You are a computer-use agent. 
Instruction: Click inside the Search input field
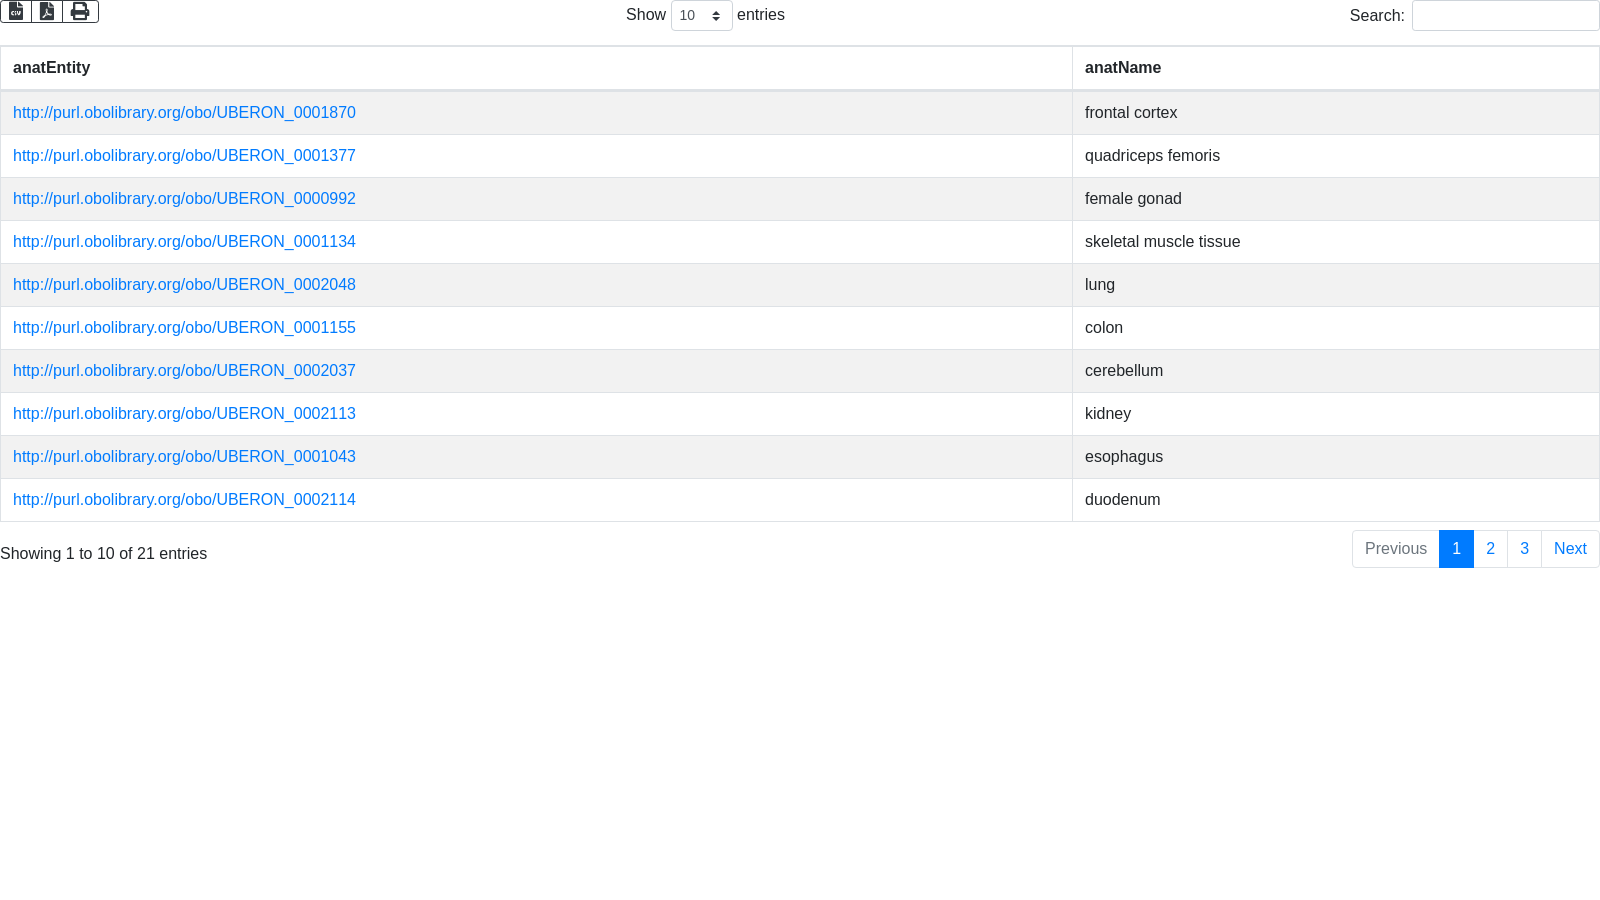[1505, 16]
